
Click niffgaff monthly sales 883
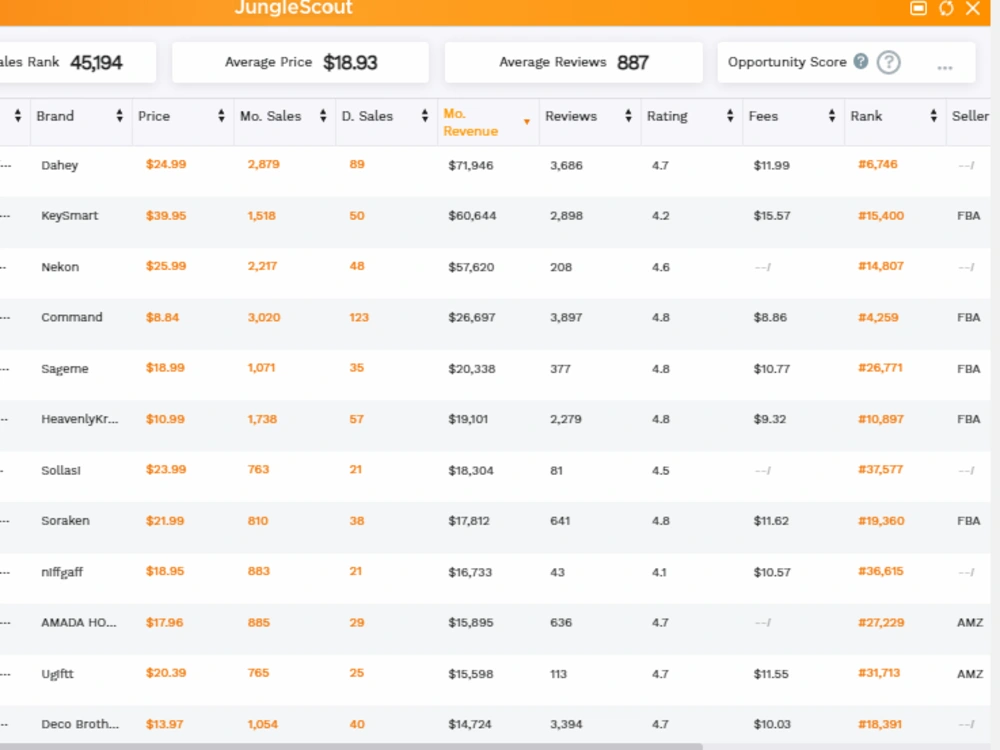[258, 571]
